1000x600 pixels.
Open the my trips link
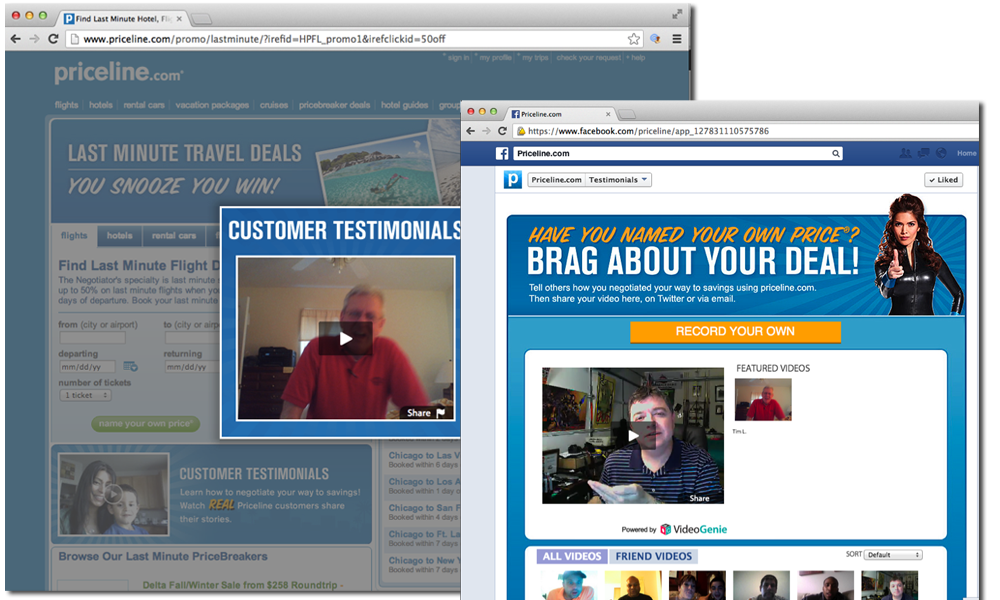pyautogui.click(x=535, y=57)
